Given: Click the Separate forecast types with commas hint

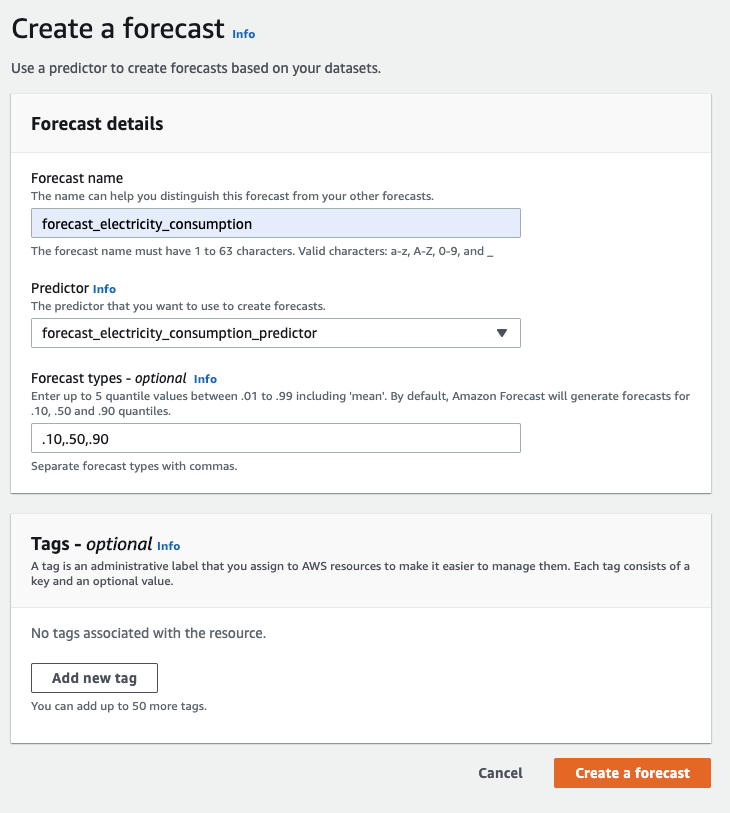Looking at the screenshot, I should click(x=134, y=466).
